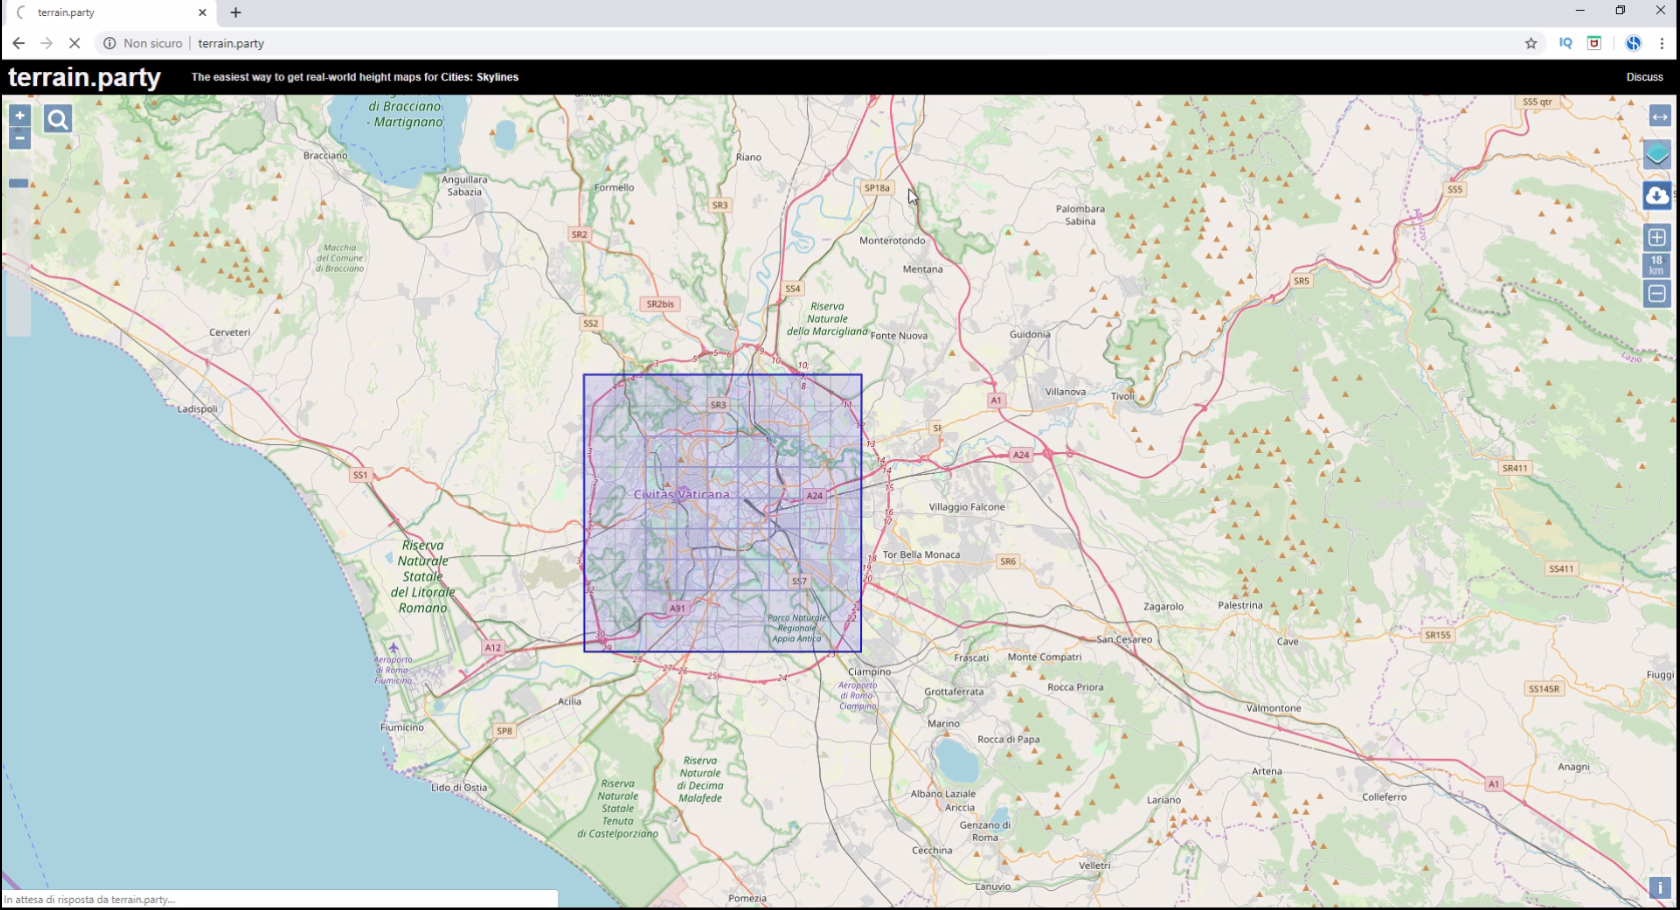Click the Tor Bella Monaca label
The height and width of the screenshot is (910, 1680).
(x=921, y=555)
